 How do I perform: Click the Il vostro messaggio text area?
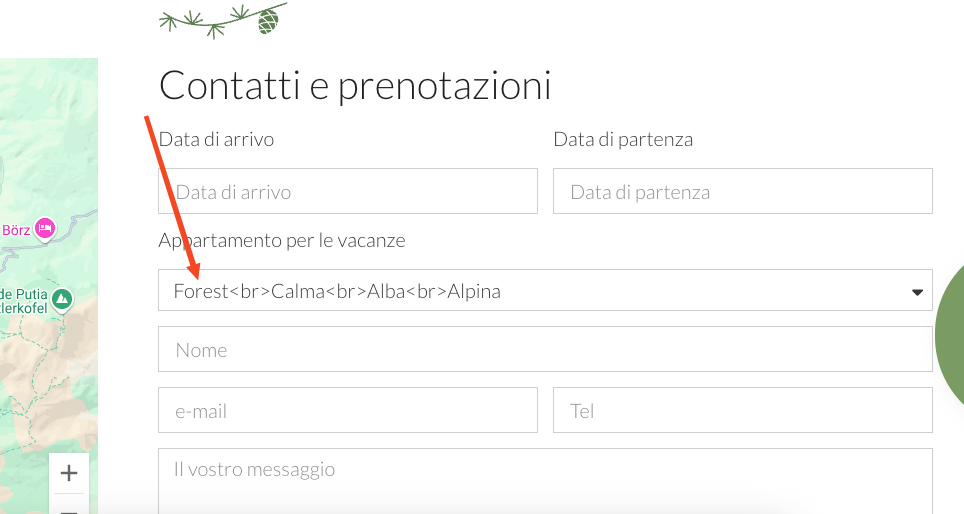(545, 481)
